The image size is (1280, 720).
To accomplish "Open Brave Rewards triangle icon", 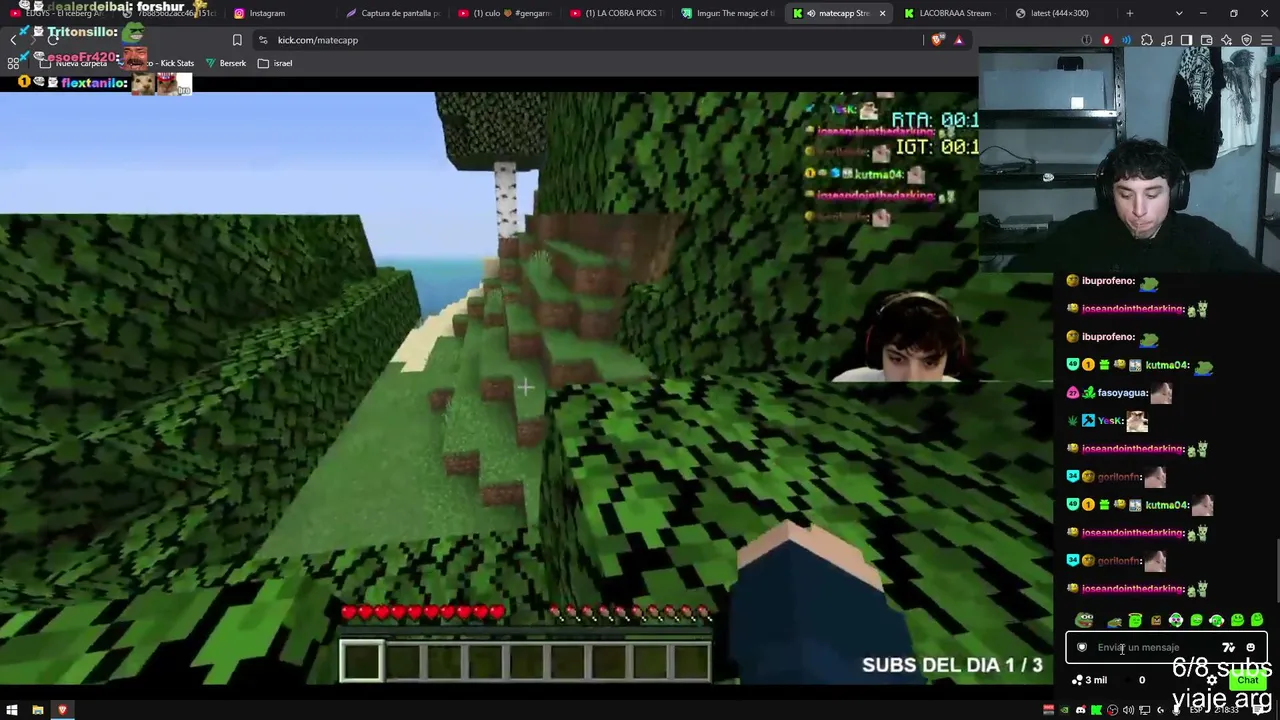I will click(958, 40).
